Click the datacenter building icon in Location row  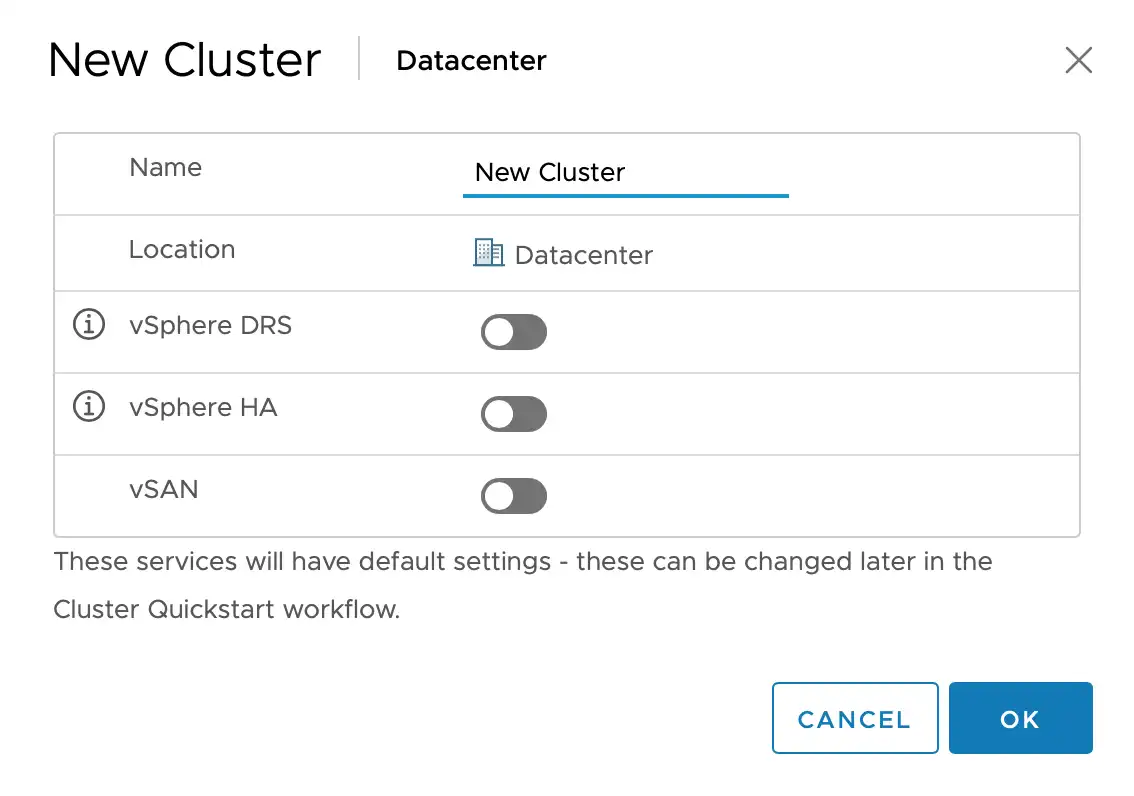pyautogui.click(x=489, y=252)
